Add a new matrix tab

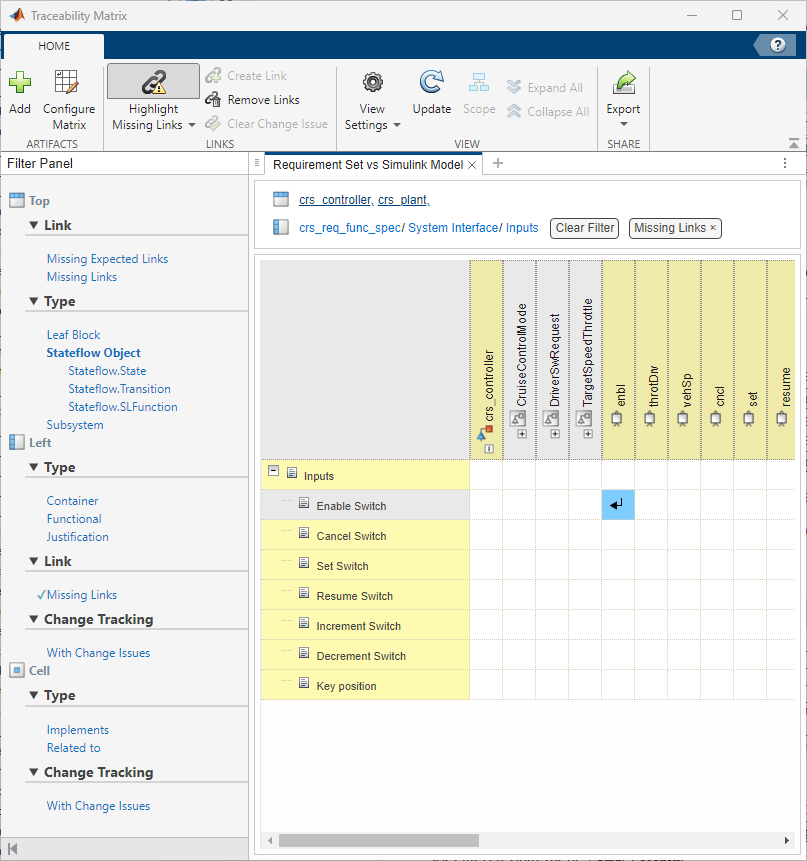click(x=498, y=163)
